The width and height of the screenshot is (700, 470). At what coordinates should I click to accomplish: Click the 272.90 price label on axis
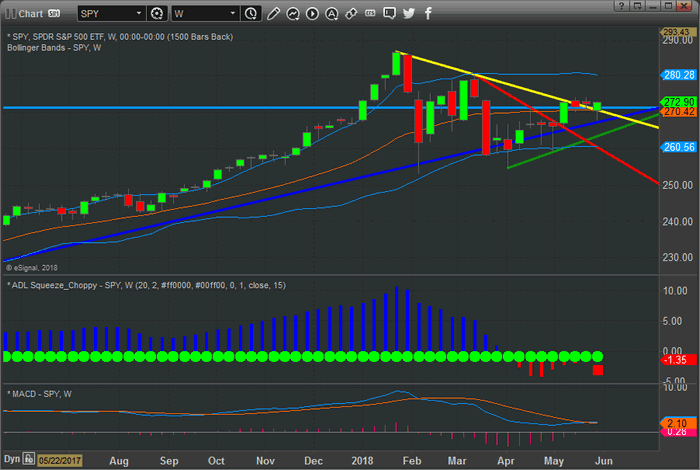pos(678,103)
